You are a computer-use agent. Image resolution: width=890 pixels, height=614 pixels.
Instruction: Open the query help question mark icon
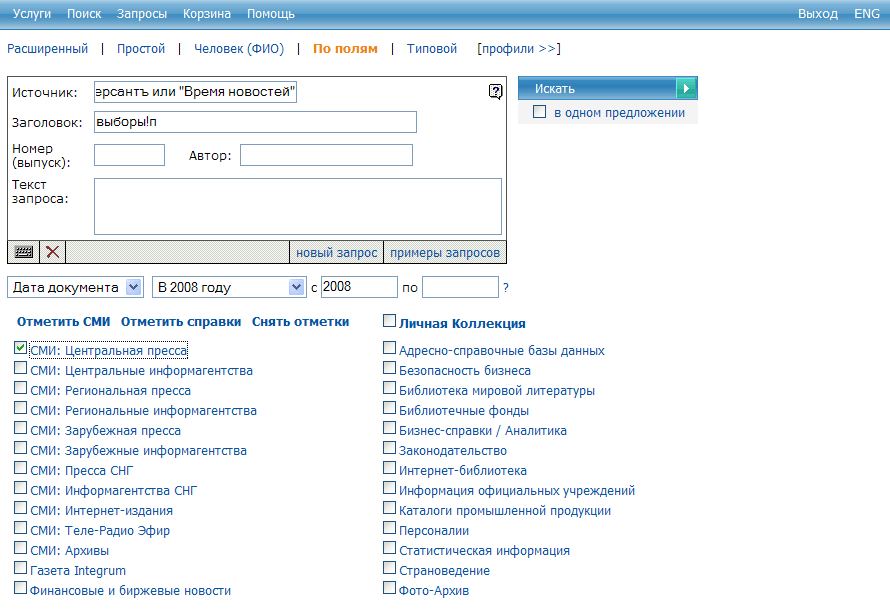click(495, 92)
